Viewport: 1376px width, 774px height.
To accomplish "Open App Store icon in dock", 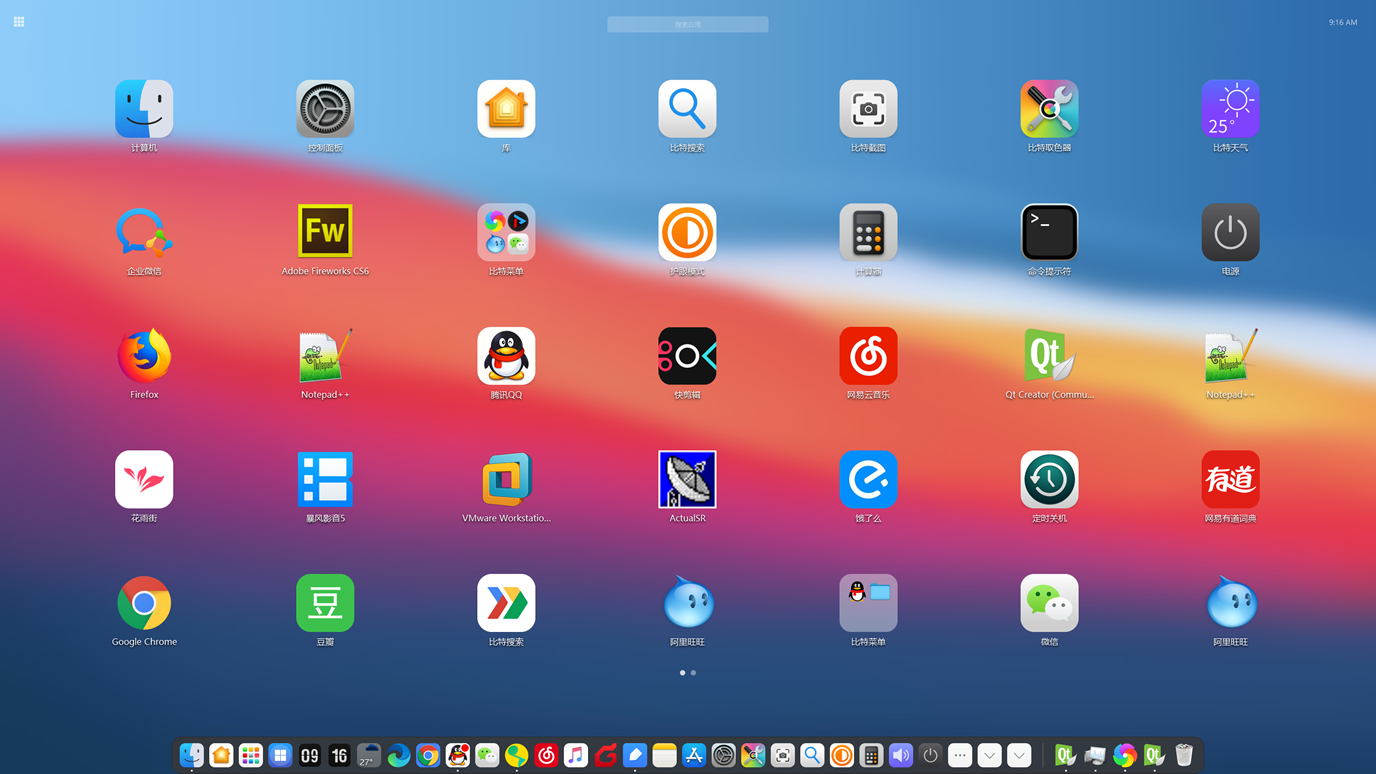I will tap(694, 756).
